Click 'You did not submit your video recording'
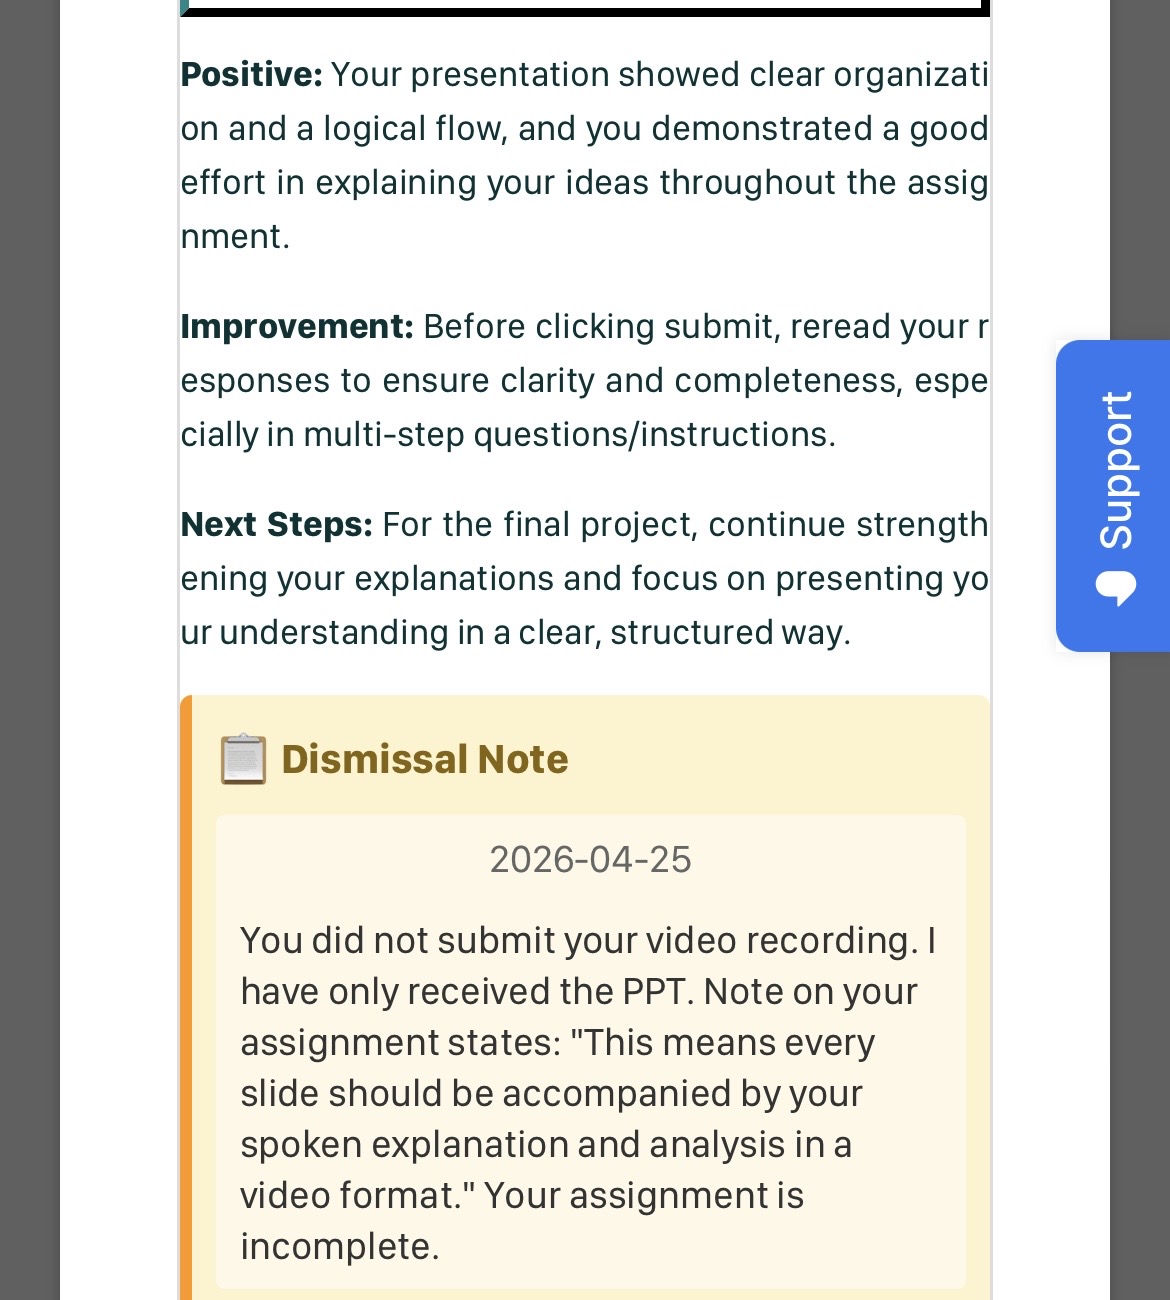The image size is (1170, 1300). click(578, 941)
